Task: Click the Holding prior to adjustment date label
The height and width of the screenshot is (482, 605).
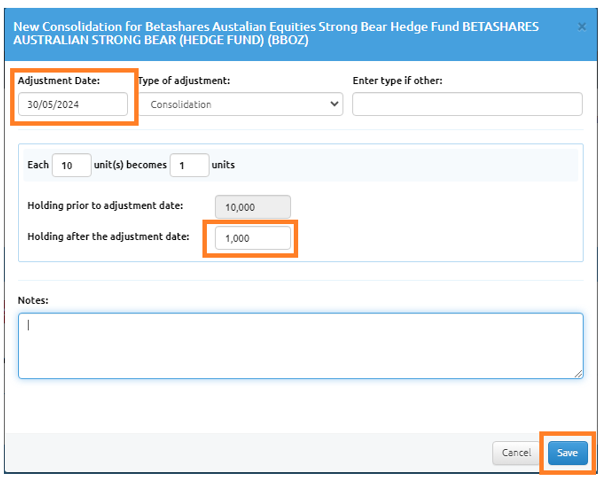Action: (x=105, y=205)
